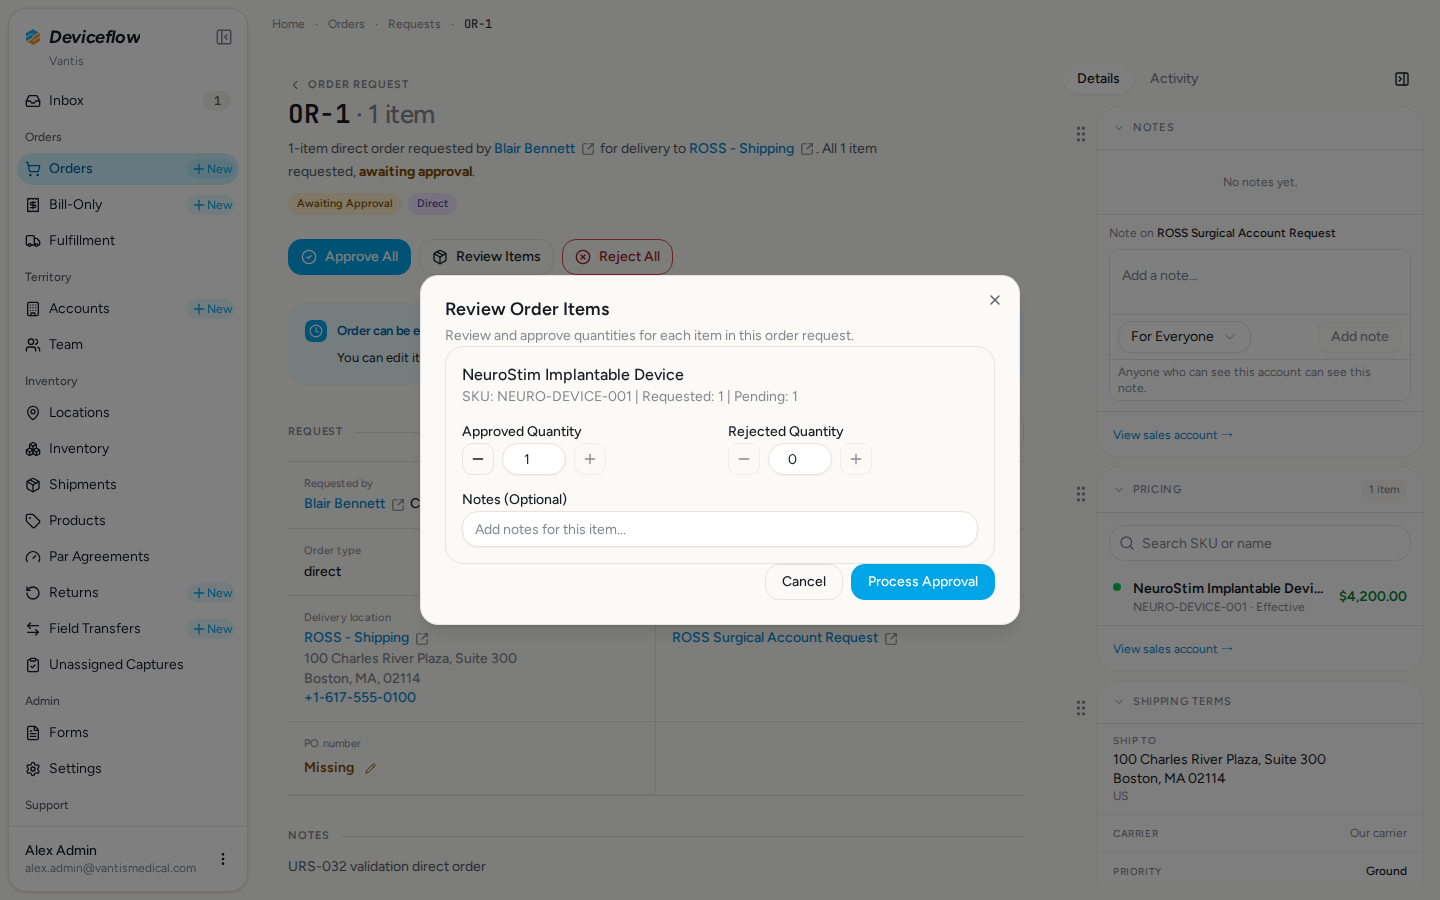Viewport: 1440px width, 900px height.
Task: Open Unassigned Captures in sidebar
Action: pyautogui.click(x=128, y=665)
